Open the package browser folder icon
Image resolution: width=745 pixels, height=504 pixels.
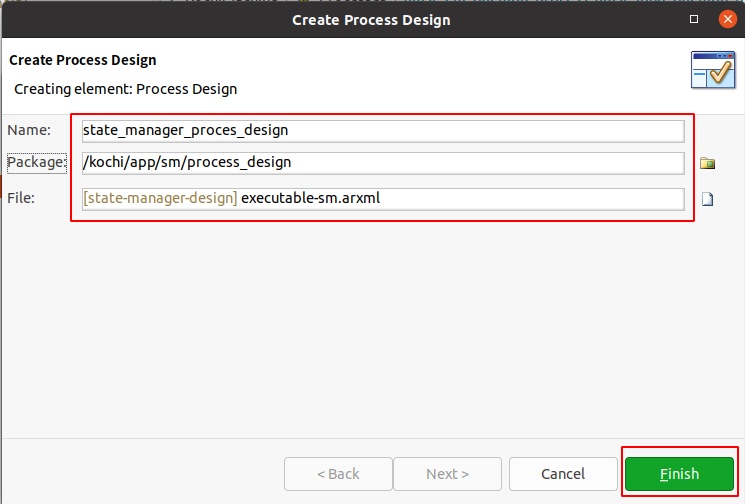[x=707, y=163]
